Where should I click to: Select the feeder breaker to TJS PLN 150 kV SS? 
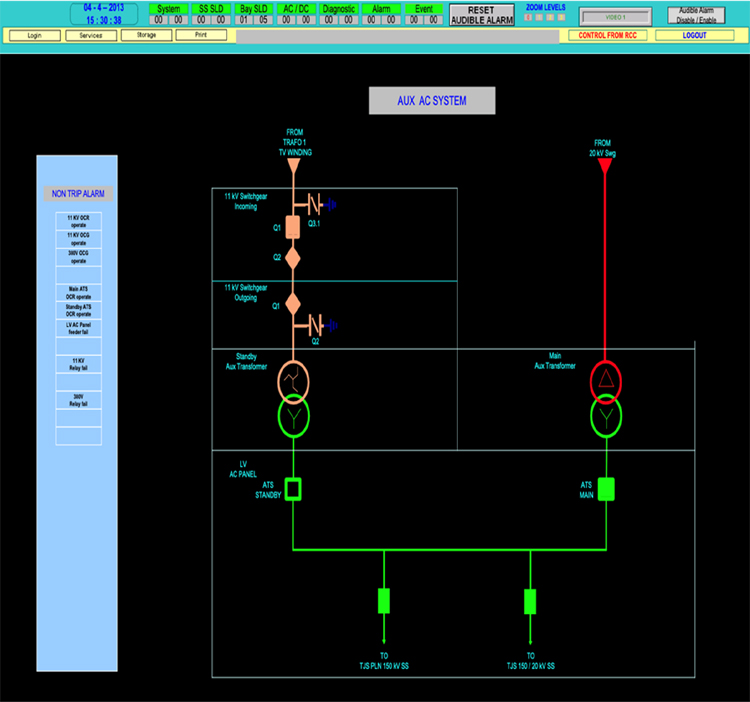(x=383, y=601)
